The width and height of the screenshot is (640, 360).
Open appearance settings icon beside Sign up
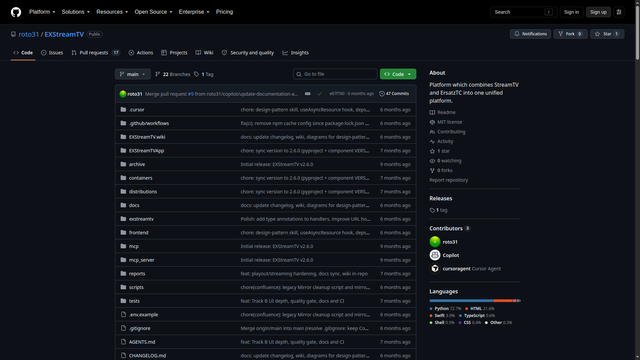pyautogui.click(x=619, y=12)
